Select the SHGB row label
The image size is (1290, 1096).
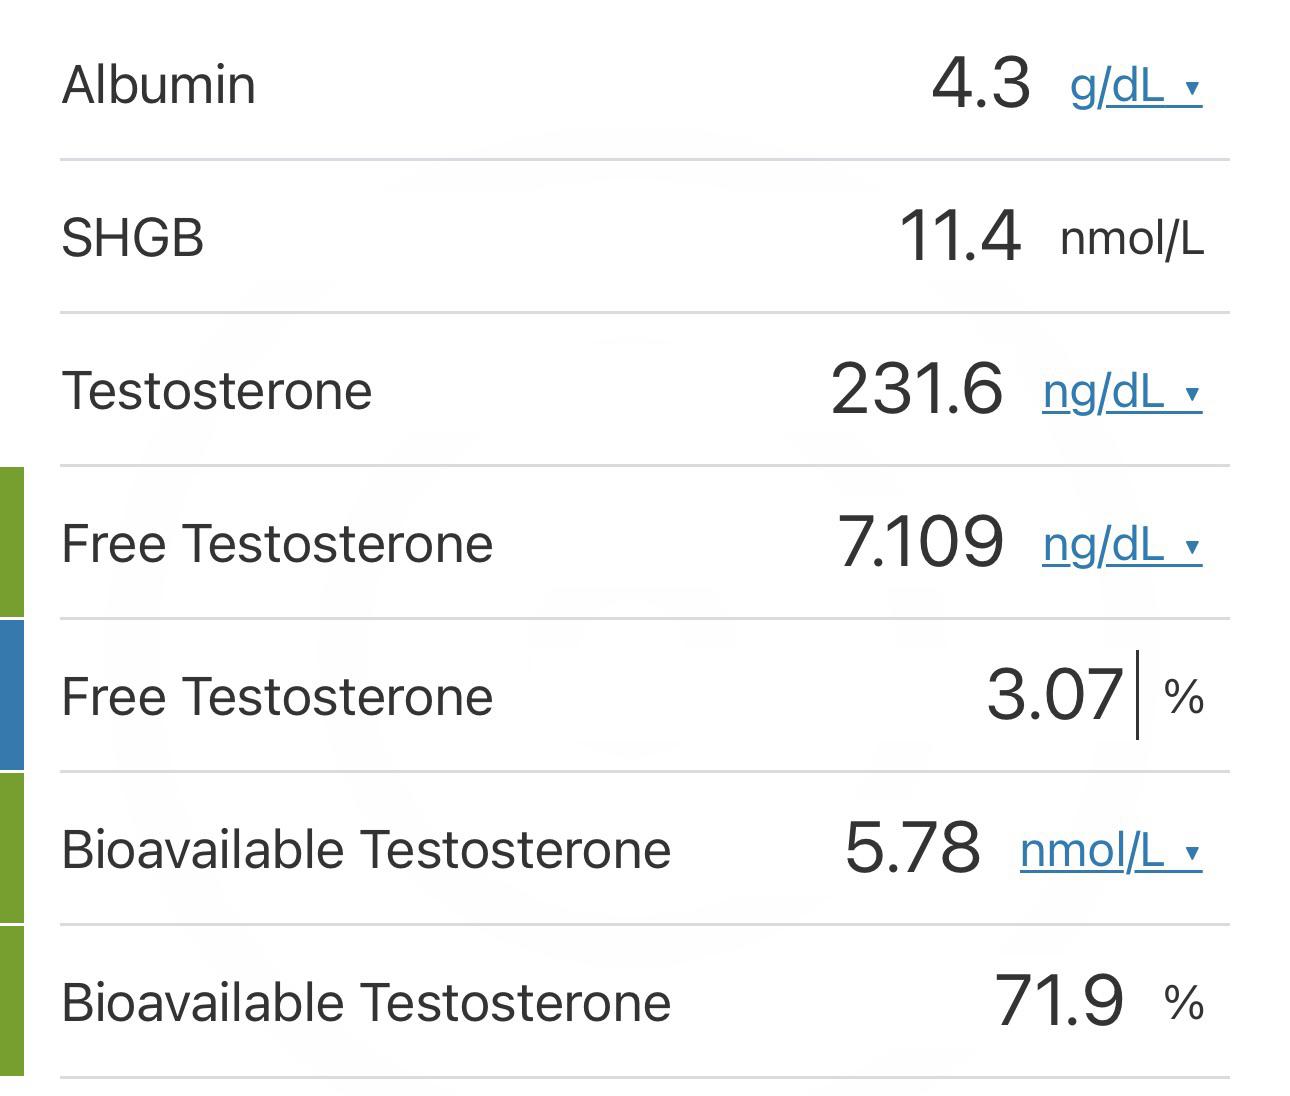[130, 237]
